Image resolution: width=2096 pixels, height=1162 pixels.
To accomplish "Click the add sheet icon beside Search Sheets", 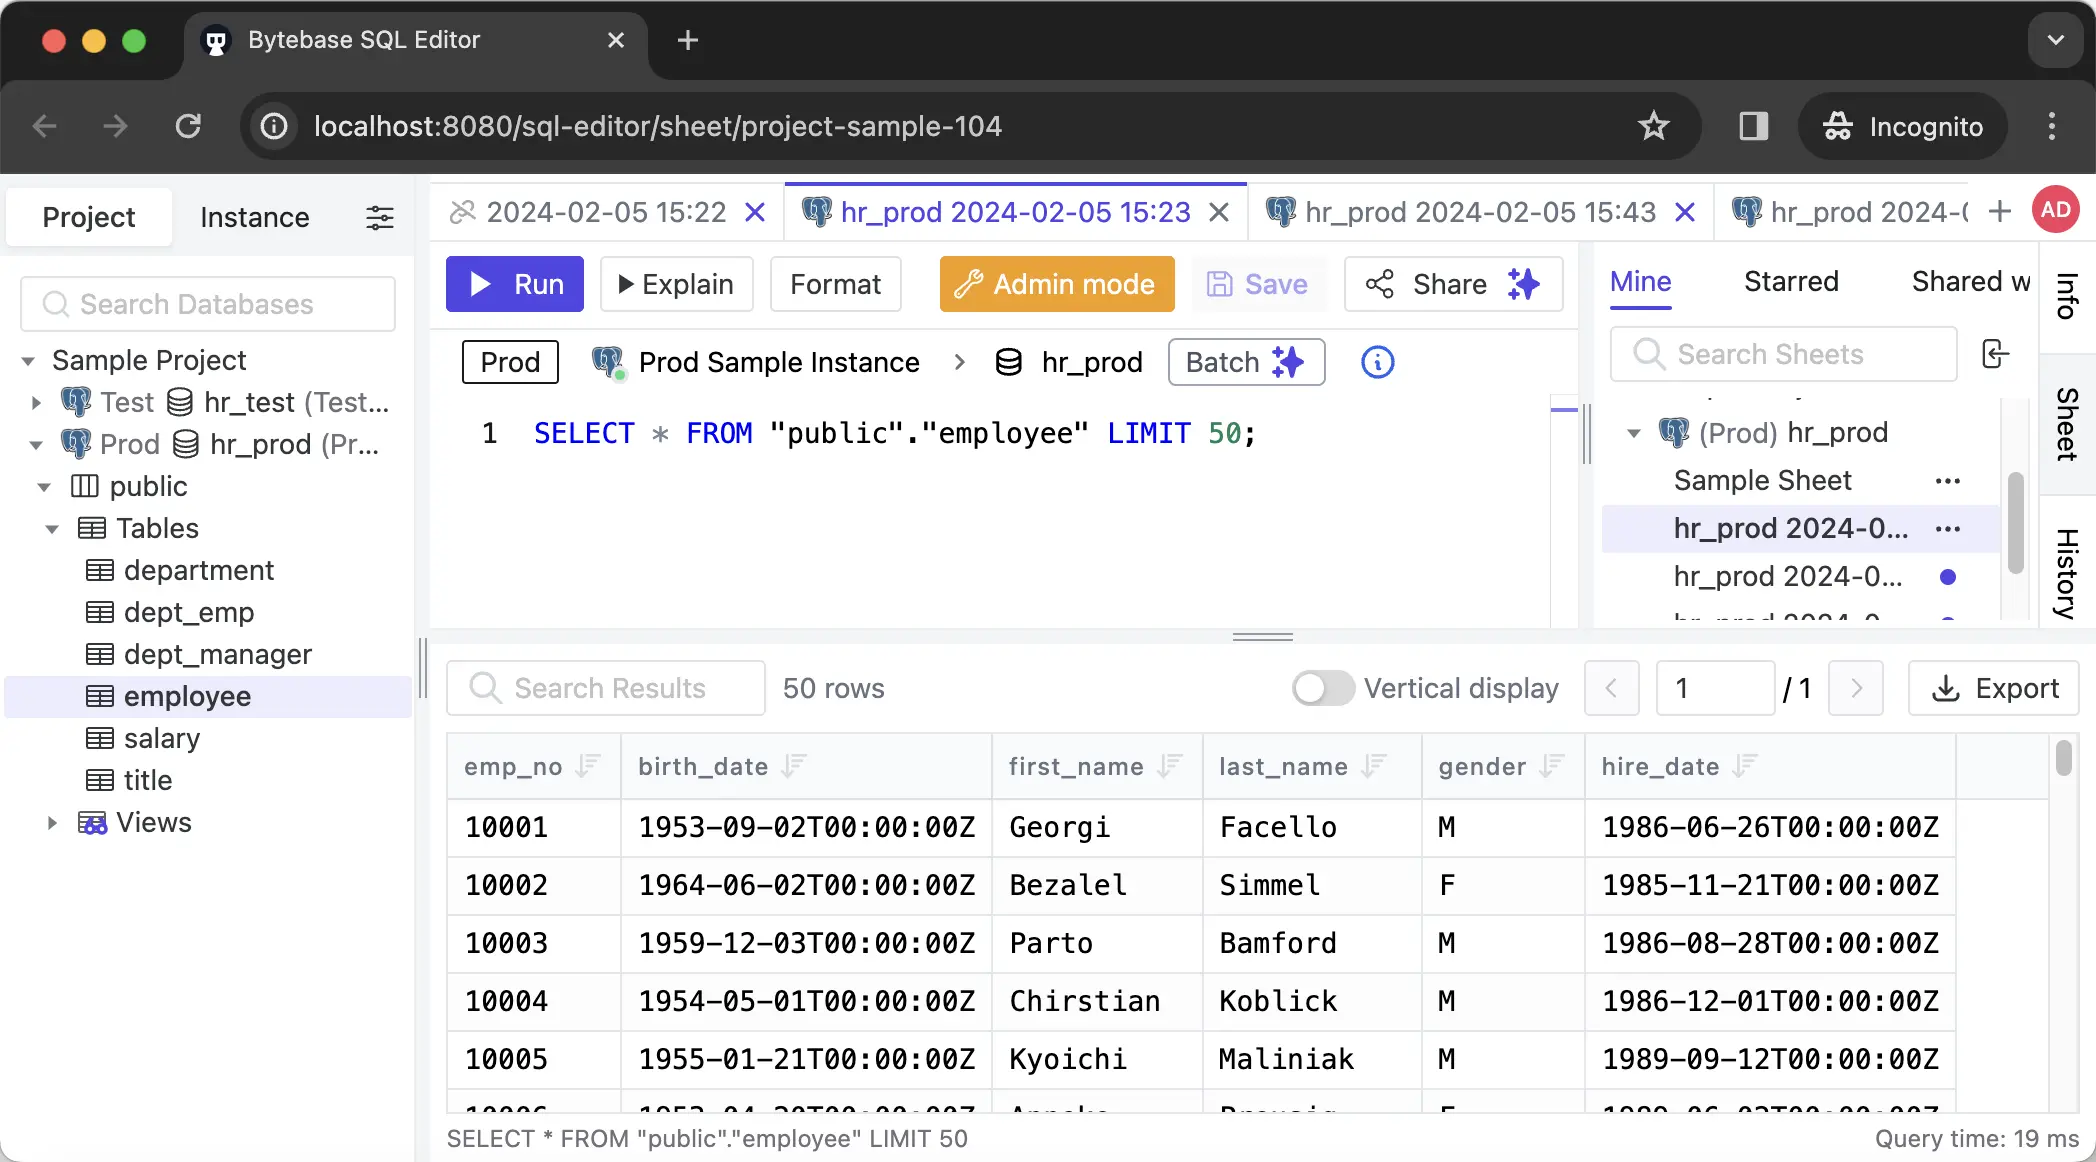I will (1994, 354).
